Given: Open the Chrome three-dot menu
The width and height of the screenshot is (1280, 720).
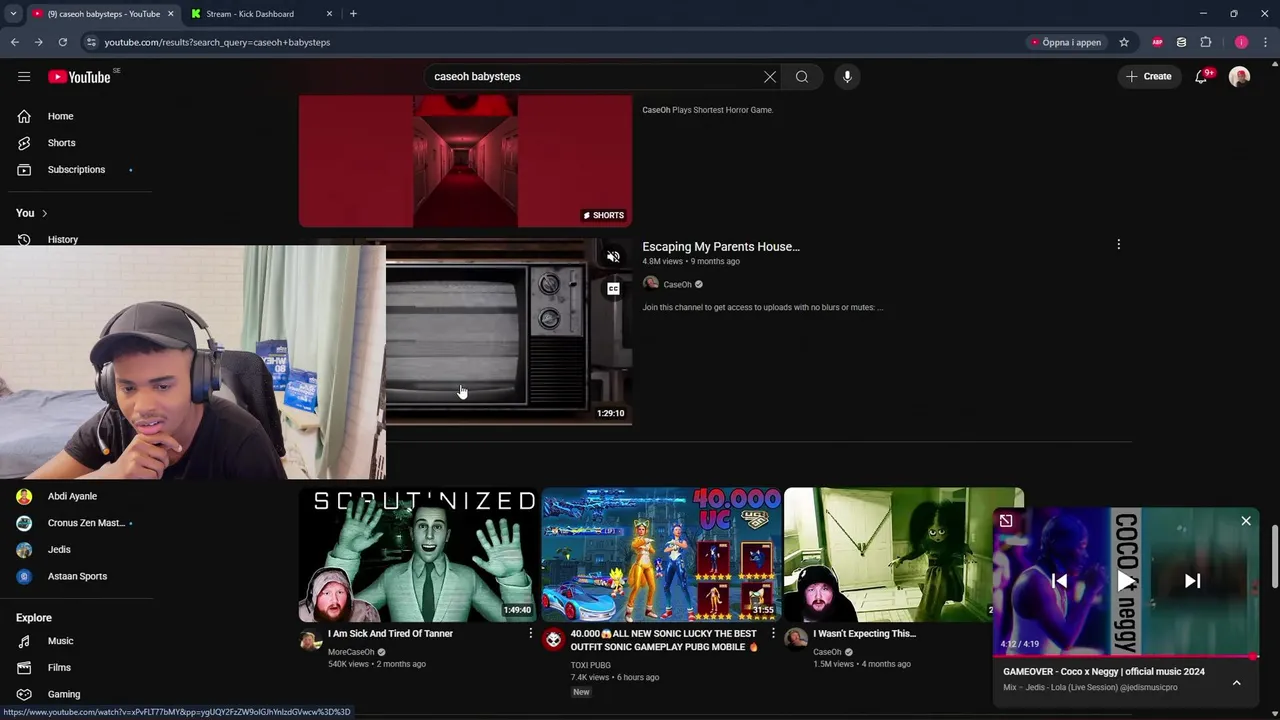Looking at the screenshot, I should click(1266, 42).
